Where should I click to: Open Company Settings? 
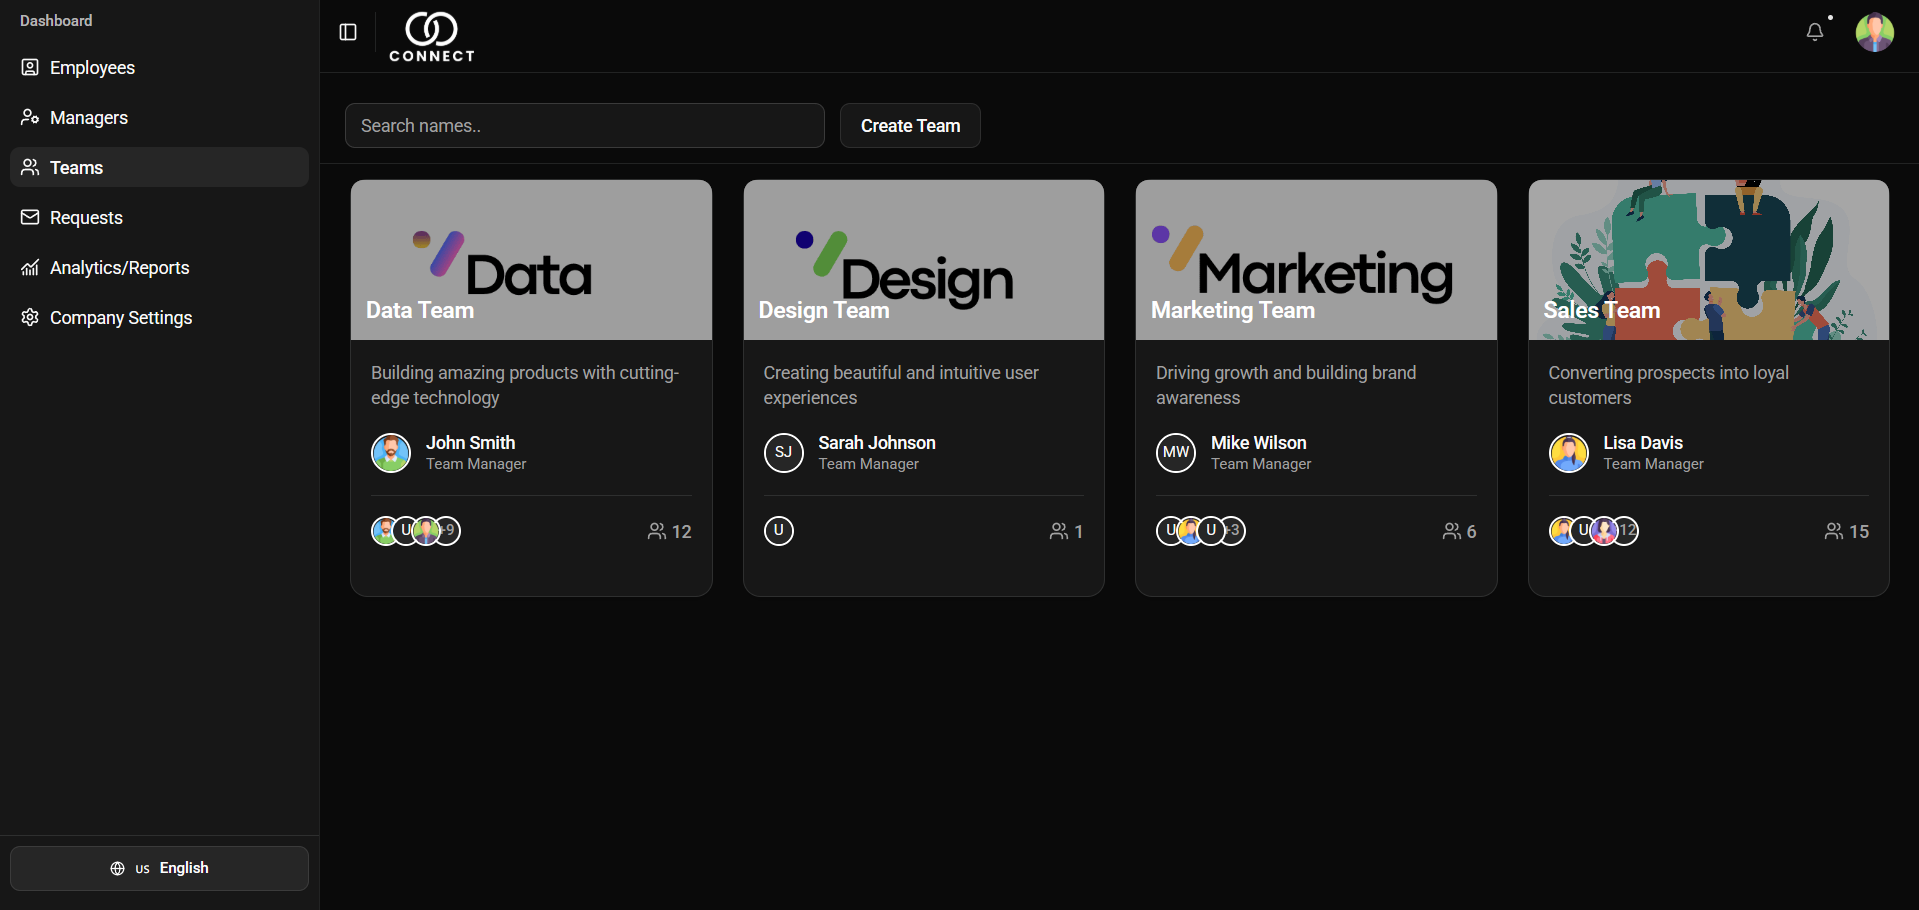(121, 318)
